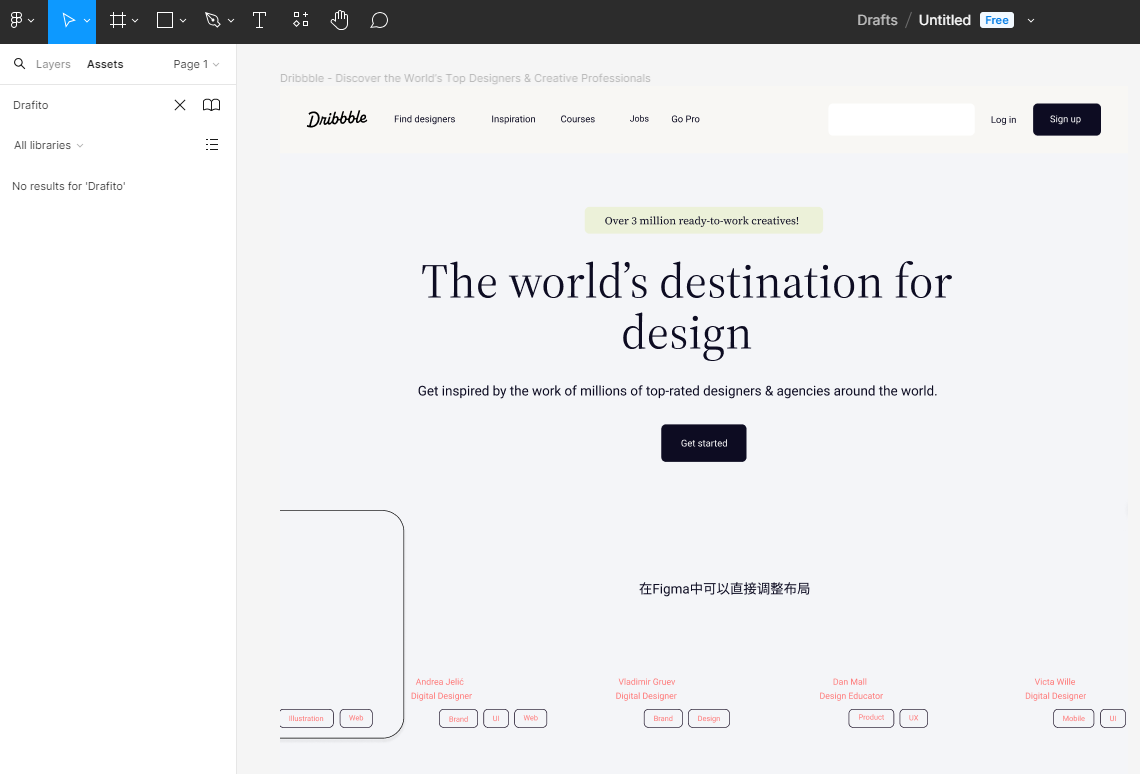Open the team library book icon

[211, 105]
